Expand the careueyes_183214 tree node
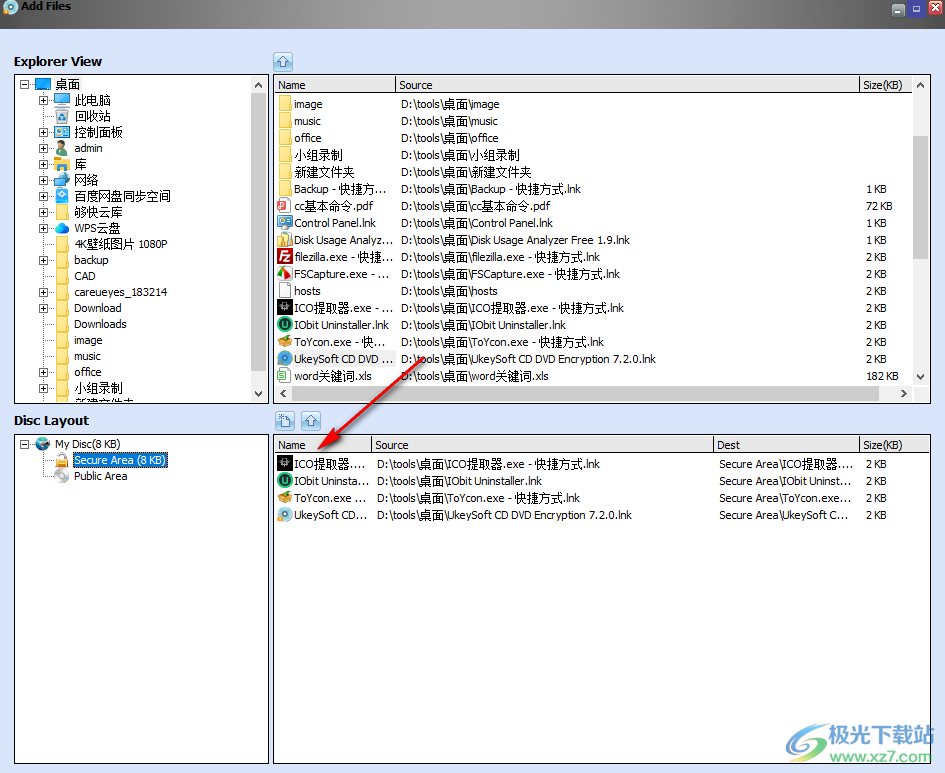The height and width of the screenshot is (773, 945). [43, 292]
